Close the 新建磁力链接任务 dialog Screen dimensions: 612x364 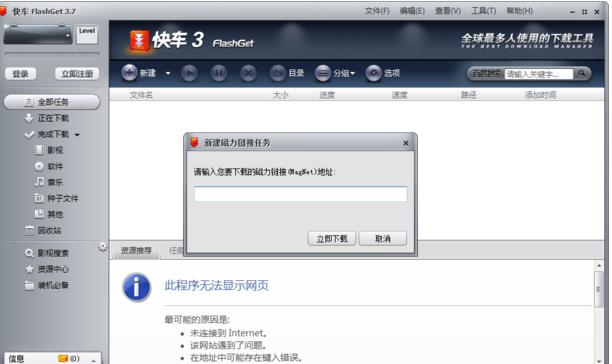point(406,143)
